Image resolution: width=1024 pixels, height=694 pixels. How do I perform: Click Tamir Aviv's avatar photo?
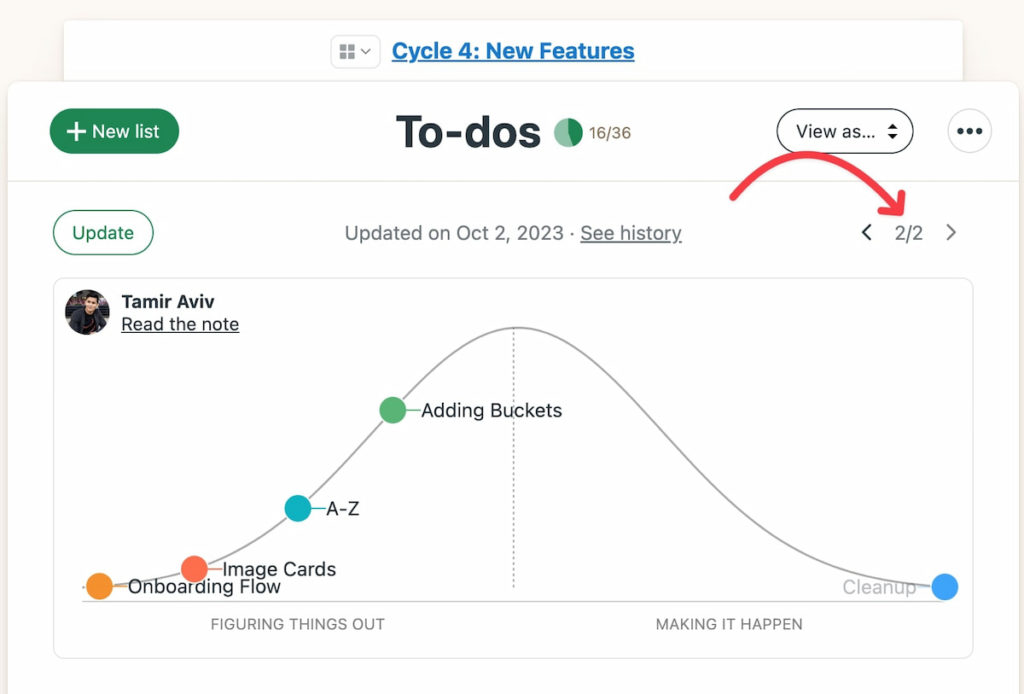(x=87, y=312)
